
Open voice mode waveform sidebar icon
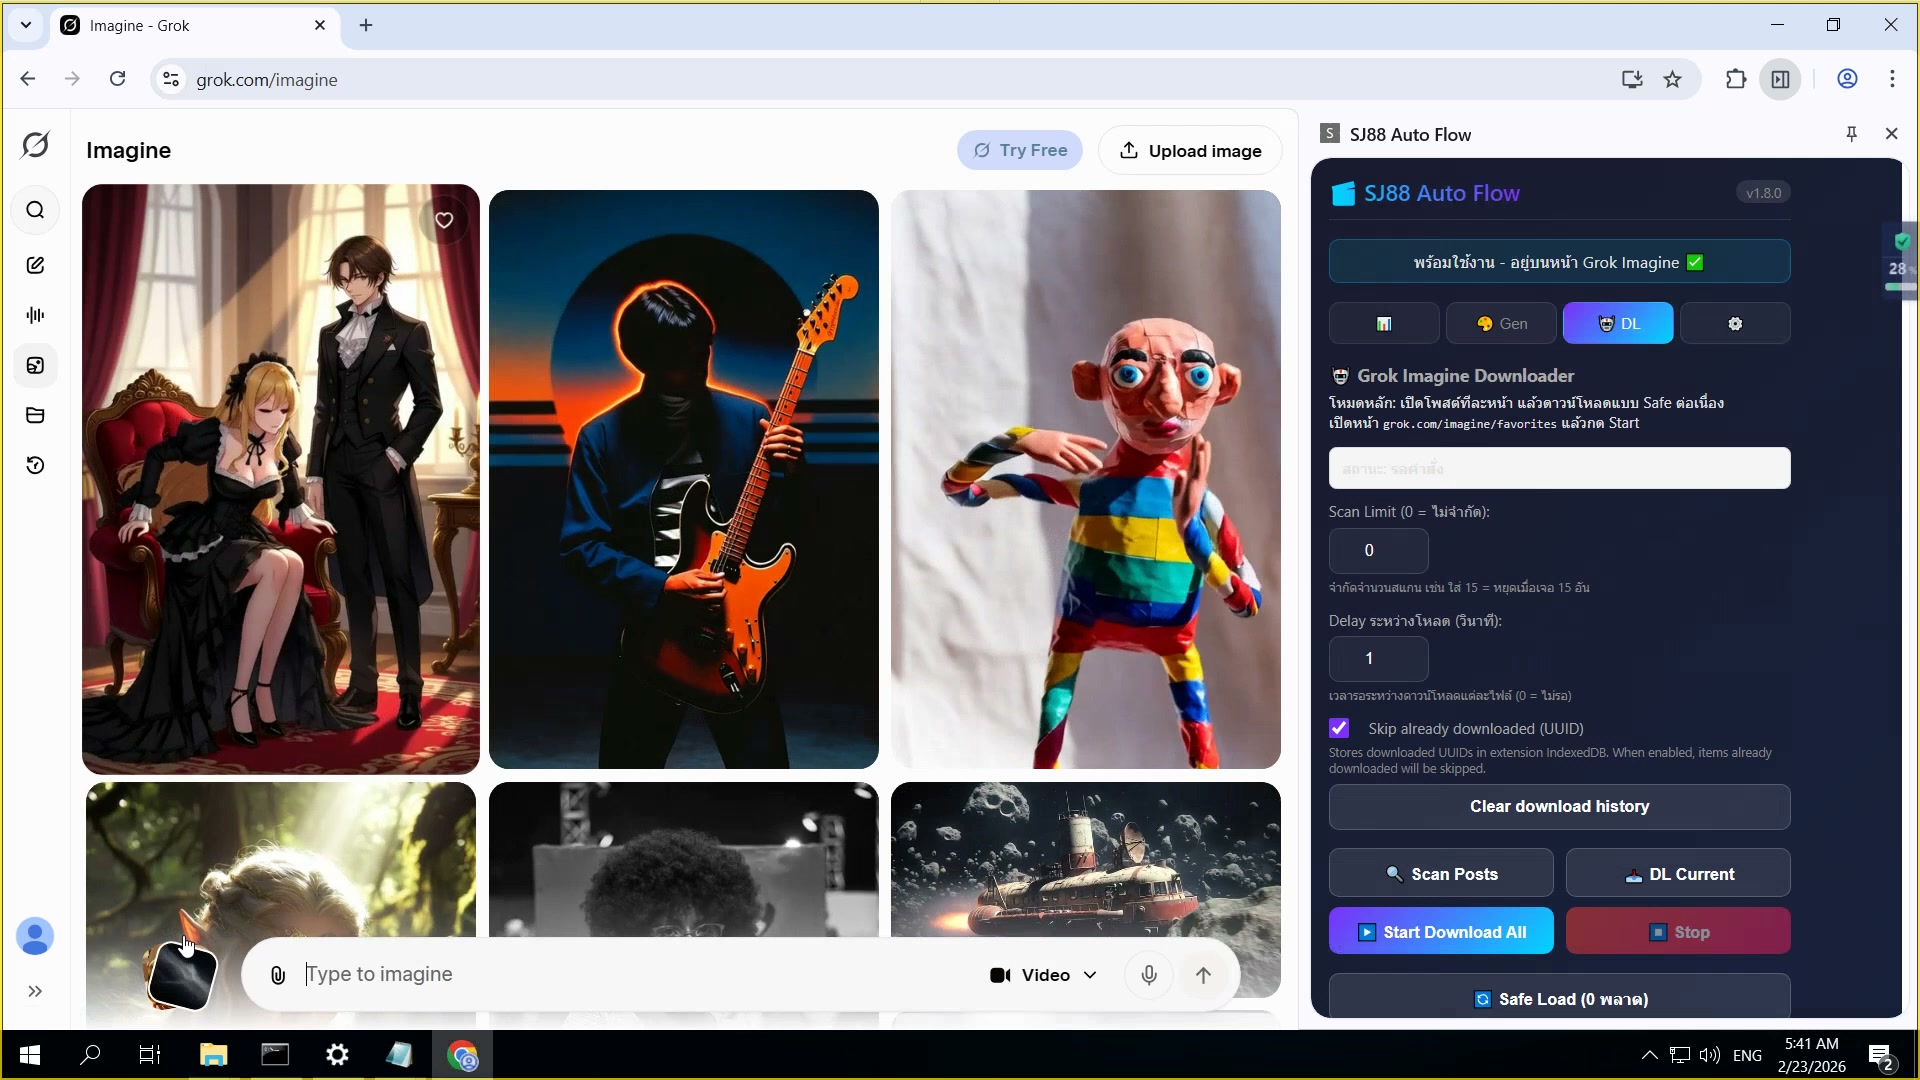(x=35, y=315)
